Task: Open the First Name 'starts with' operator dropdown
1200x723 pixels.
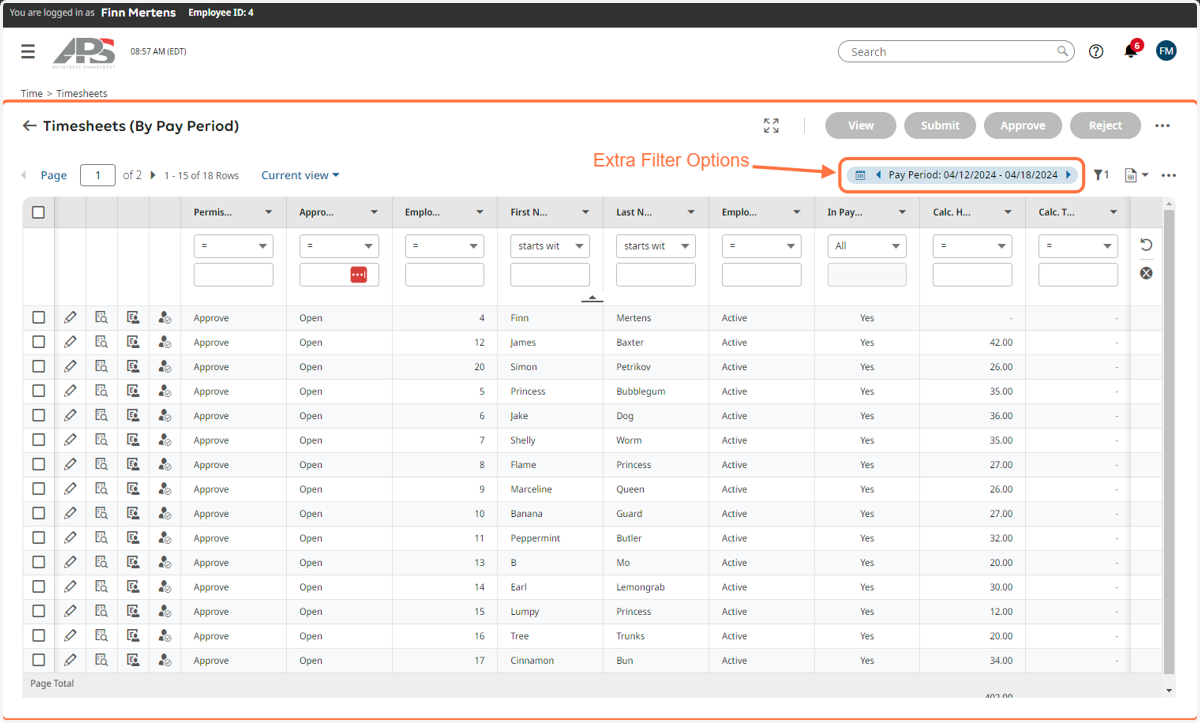Action: click(x=550, y=246)
